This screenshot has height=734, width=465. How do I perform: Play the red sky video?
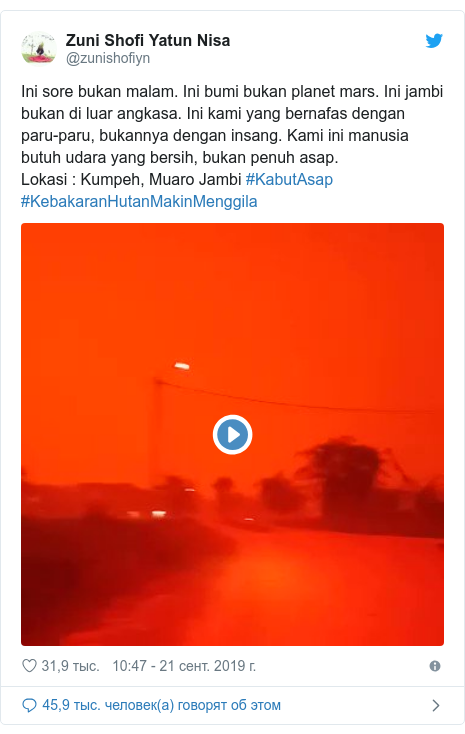(x=233, y=434)
